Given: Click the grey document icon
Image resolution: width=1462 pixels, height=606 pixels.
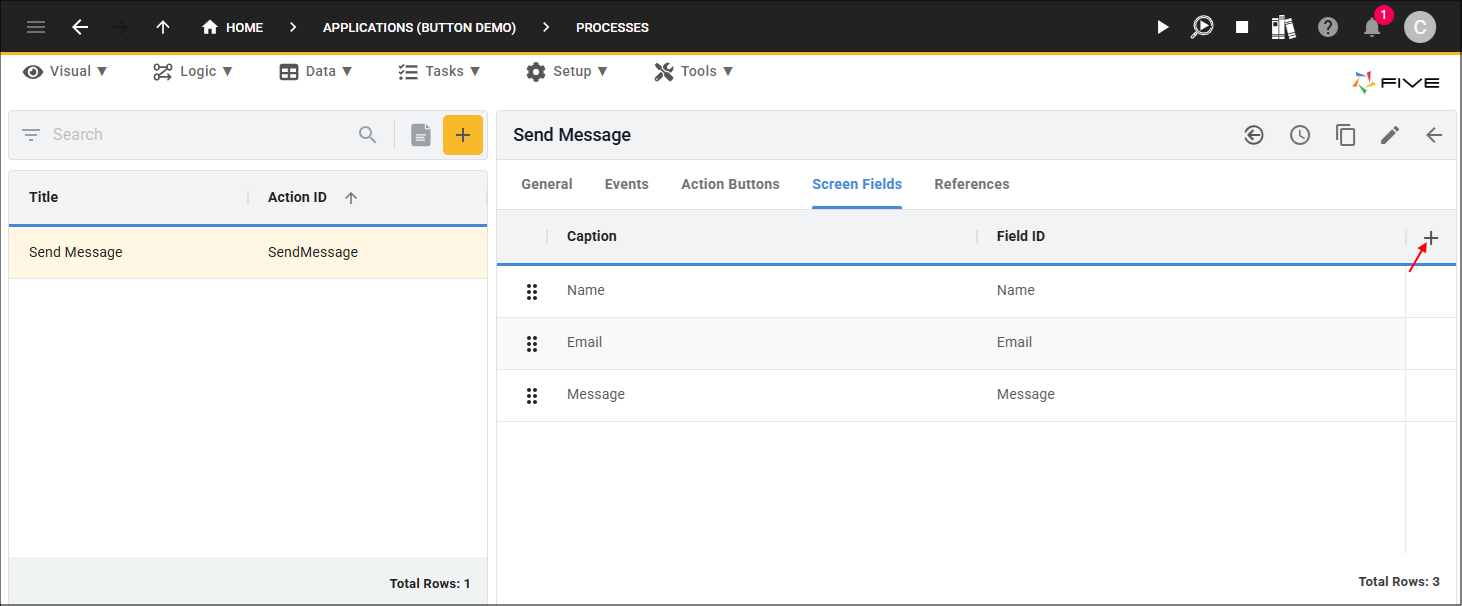Looking at the screenshot, I should [x=421, y=135].
